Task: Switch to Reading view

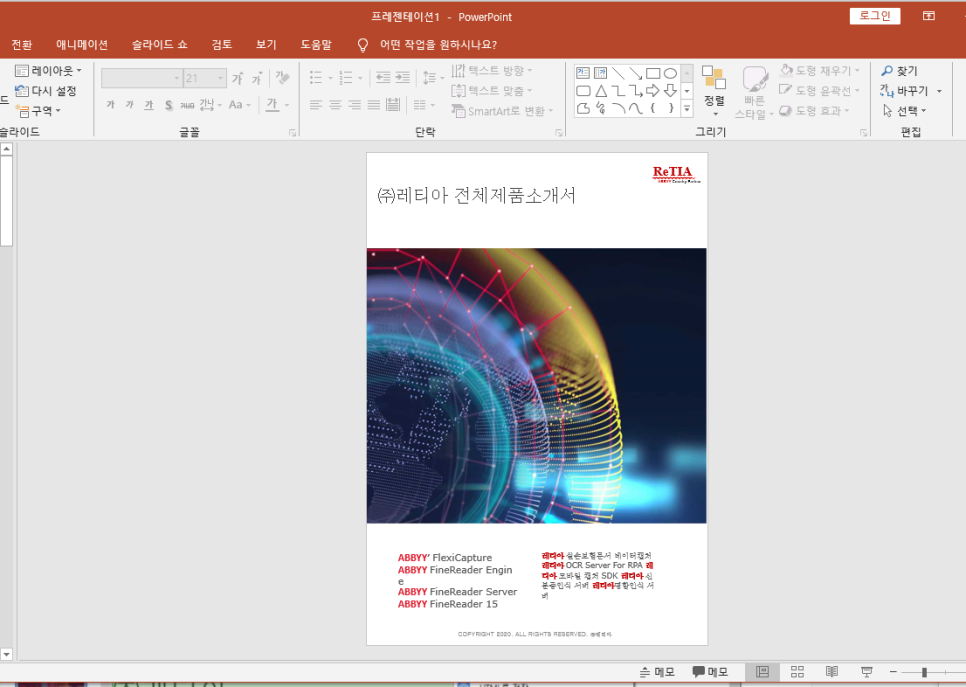Action: click(x=832, y=672)
